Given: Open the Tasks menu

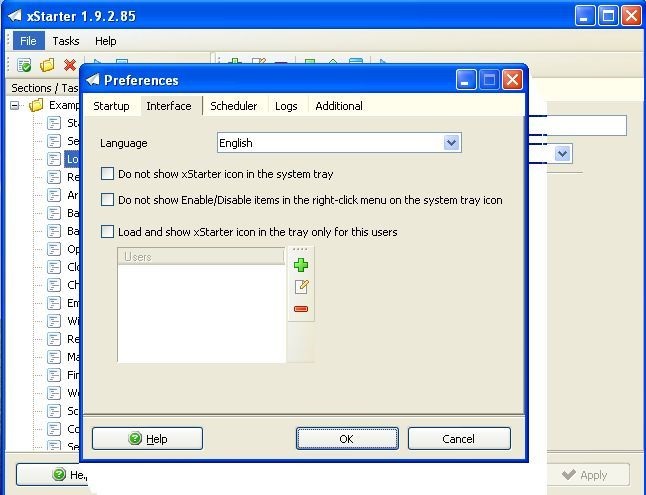Looking at the screenshot, I should [x=66, y=41].
